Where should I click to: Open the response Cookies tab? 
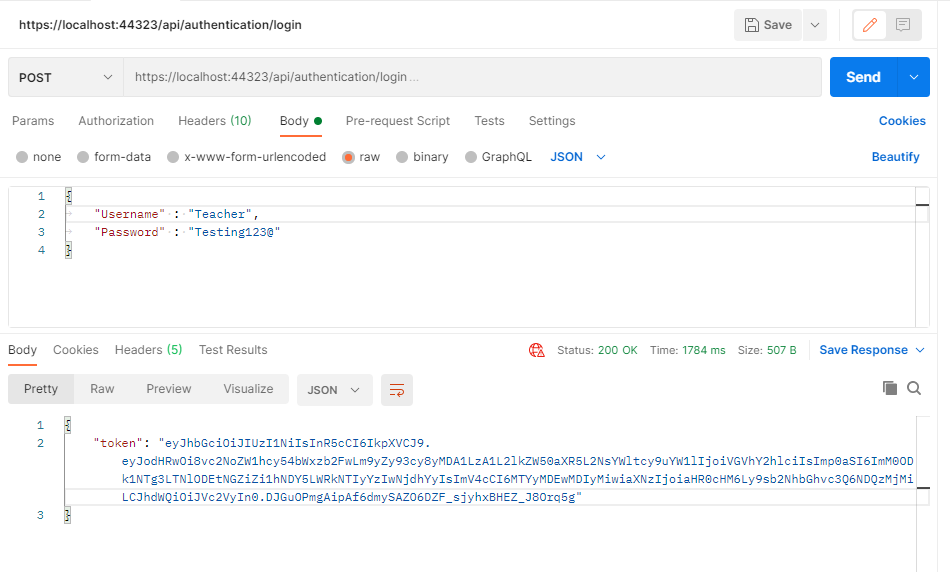coord(76,350)
